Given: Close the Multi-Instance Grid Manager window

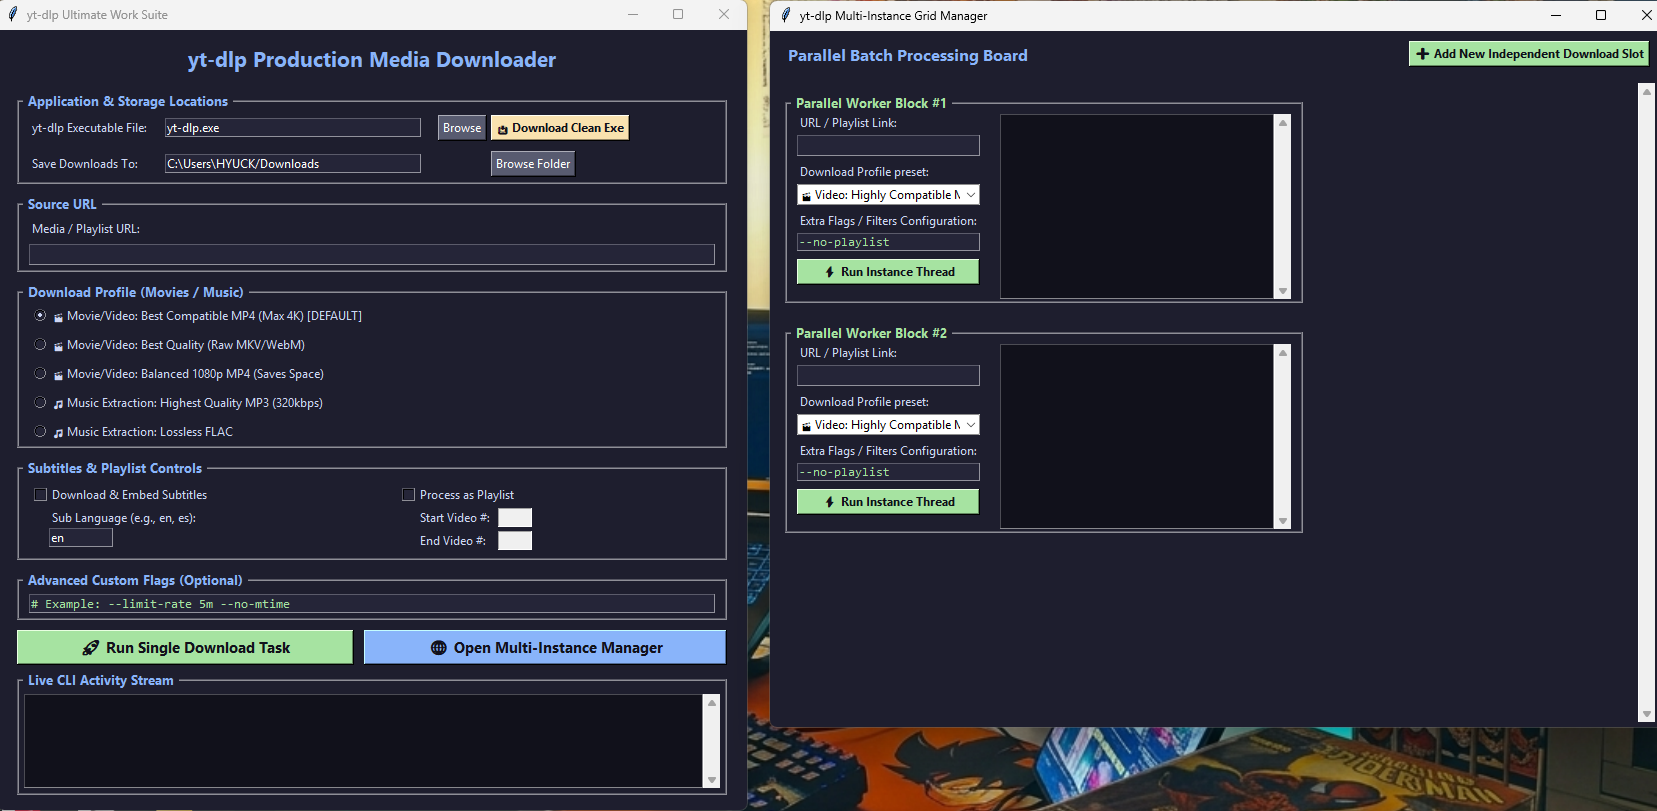Looking at the screenshot, I should pos(1646,15).
